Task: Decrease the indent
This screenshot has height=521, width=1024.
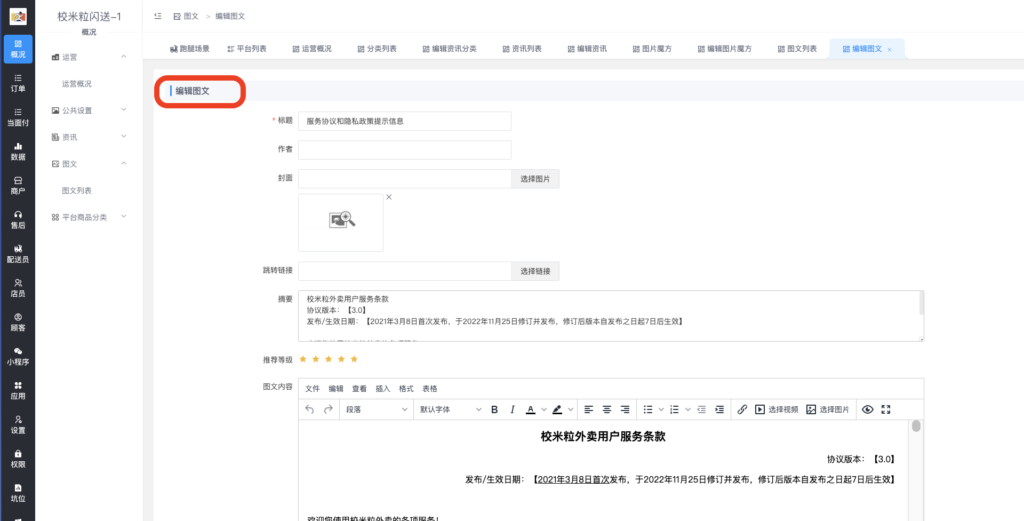Action: pos(701,409)
